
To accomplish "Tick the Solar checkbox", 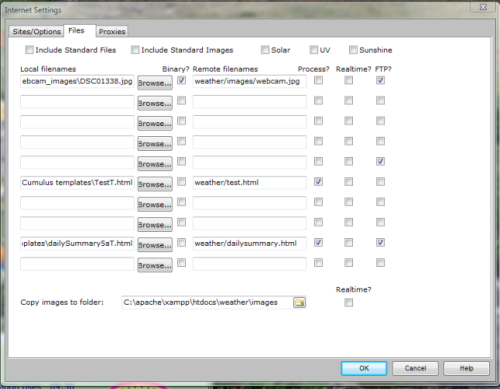I will coord(265,50).
